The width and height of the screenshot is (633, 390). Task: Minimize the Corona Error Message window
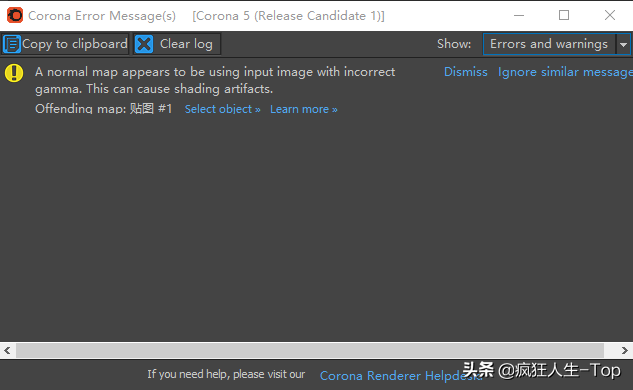(519, 15)
